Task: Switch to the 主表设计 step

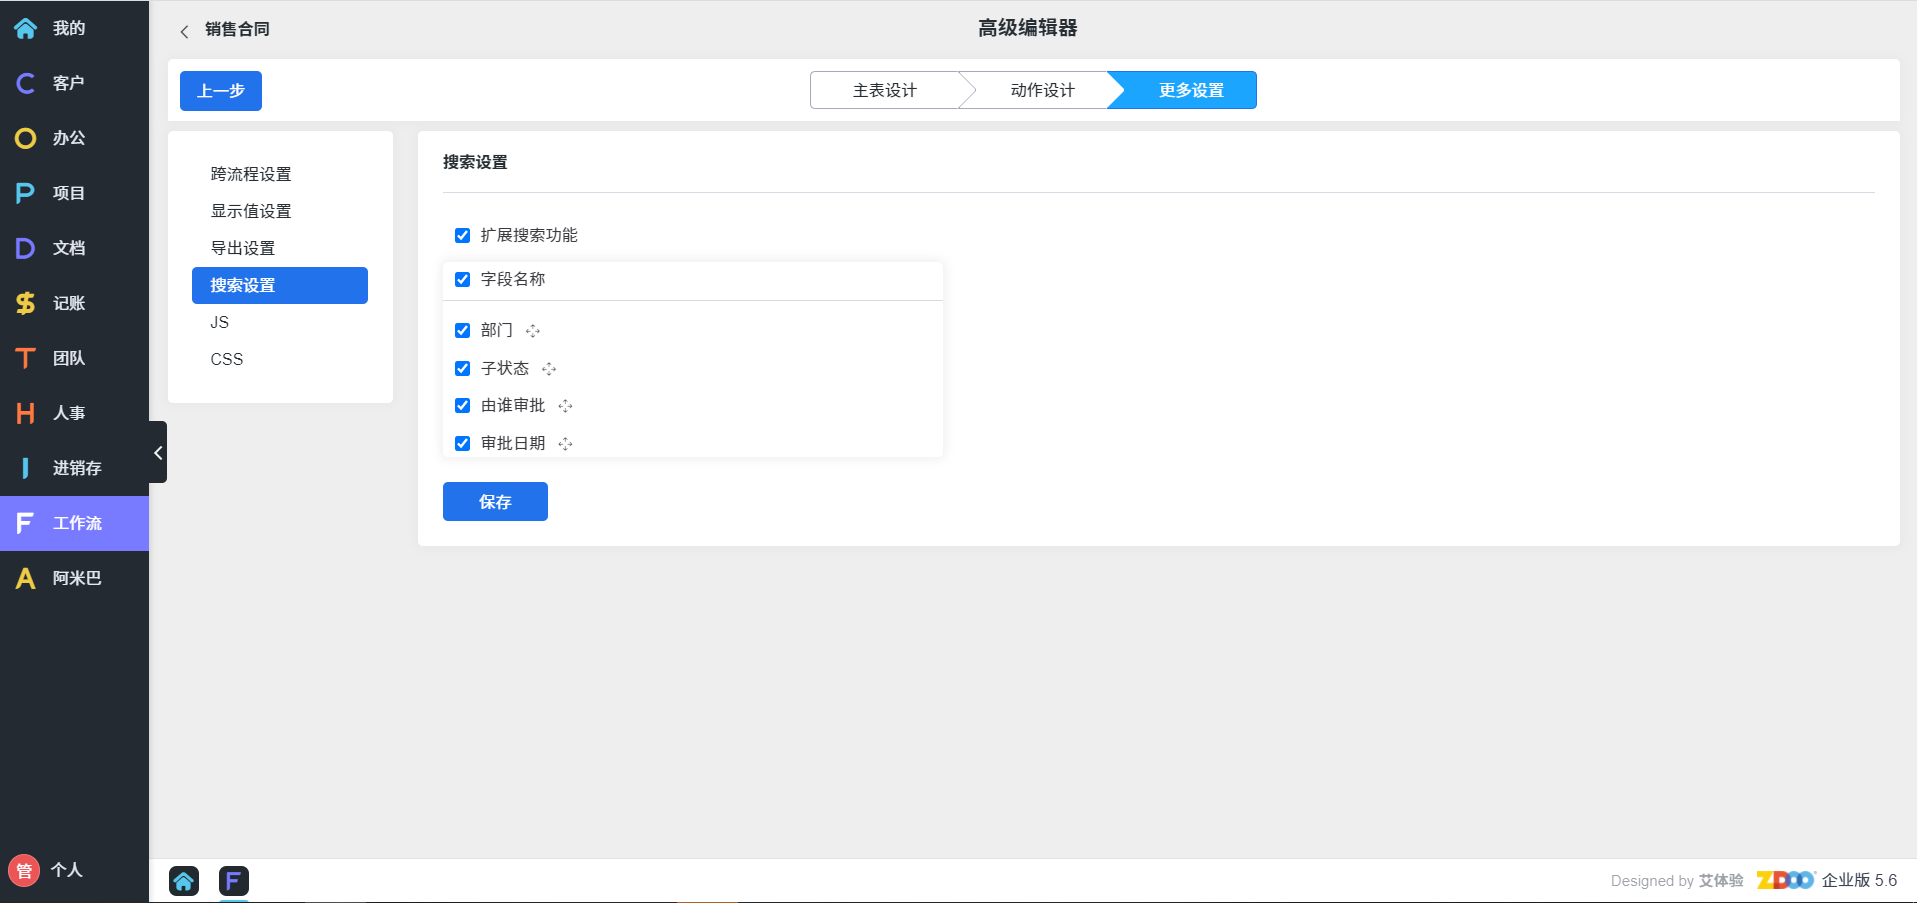Action: (885, 90)
